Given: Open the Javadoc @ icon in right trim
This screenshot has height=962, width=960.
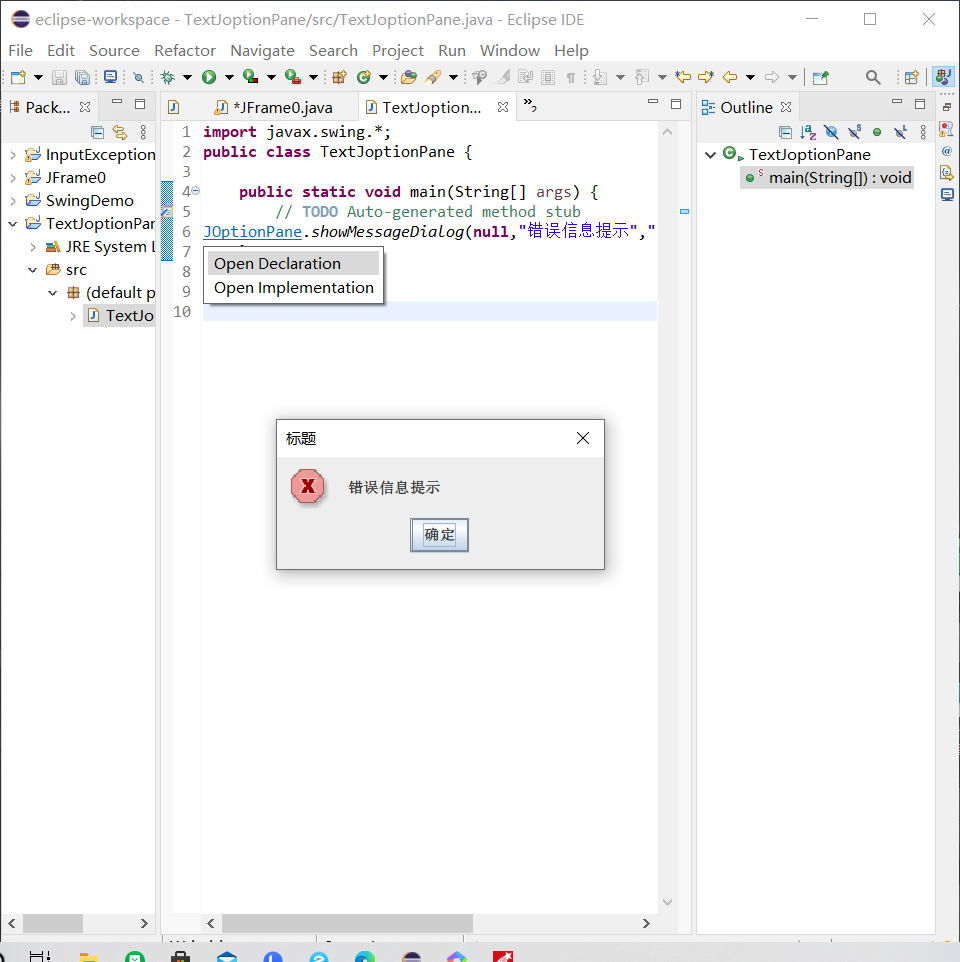Looking at the screenshot, I should (x=947, y=151).
